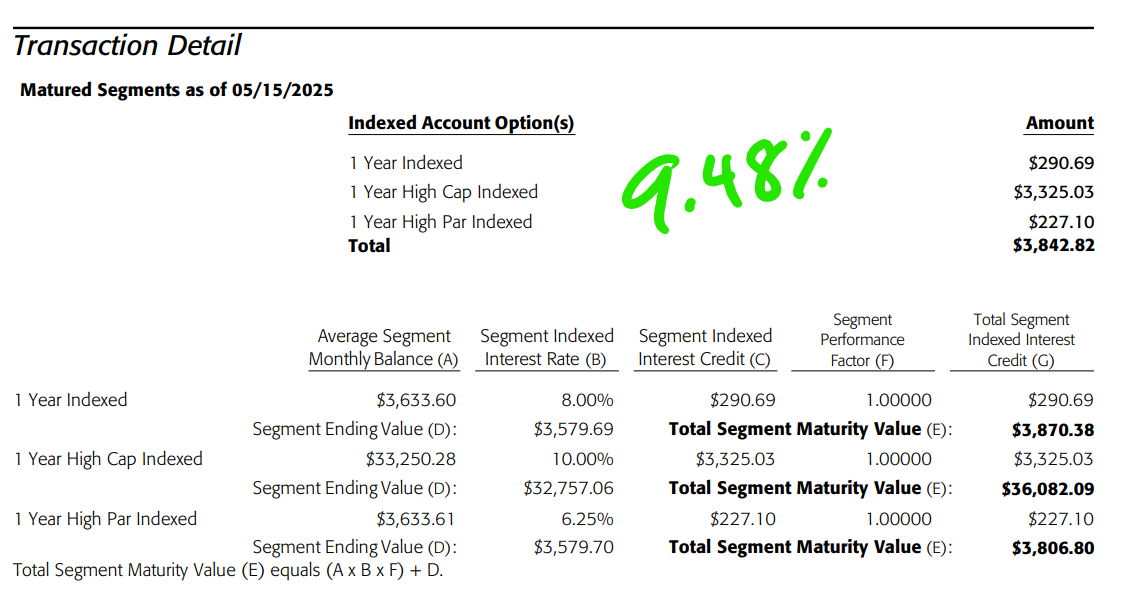Click the green handwritten 9.48% annotation

pos(726,180)
